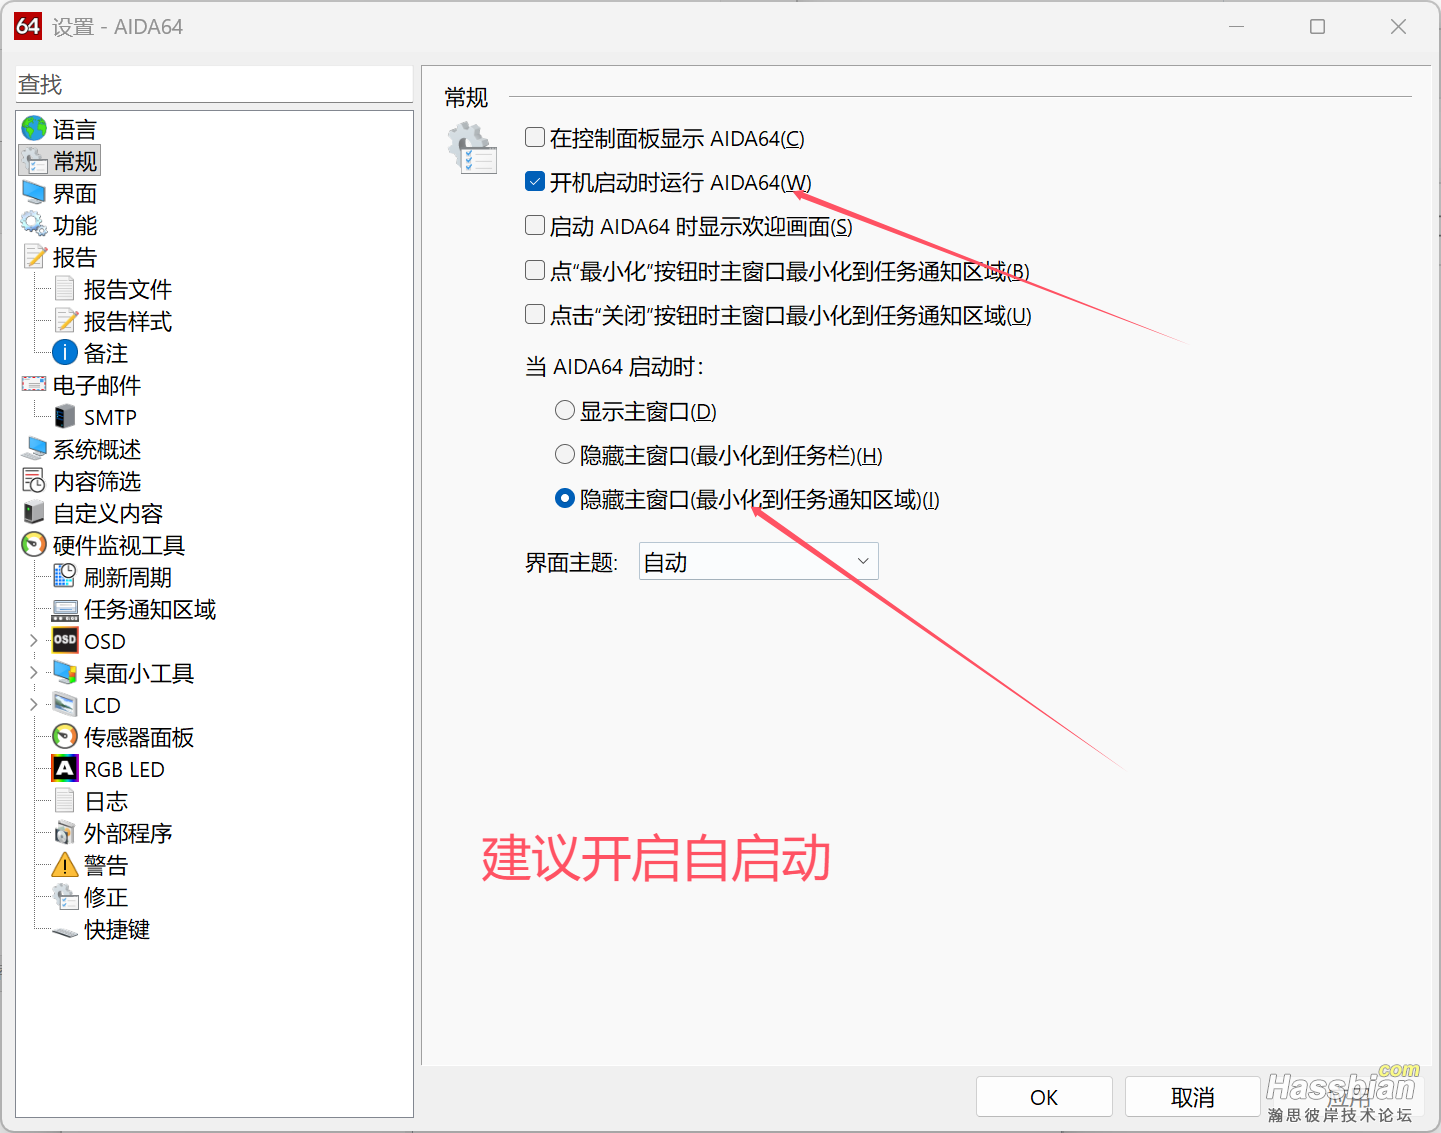Screen dimensions: 1441x1133
Task: Click the tray icon beside 任务通知区域
Action: tap(65, 610)
